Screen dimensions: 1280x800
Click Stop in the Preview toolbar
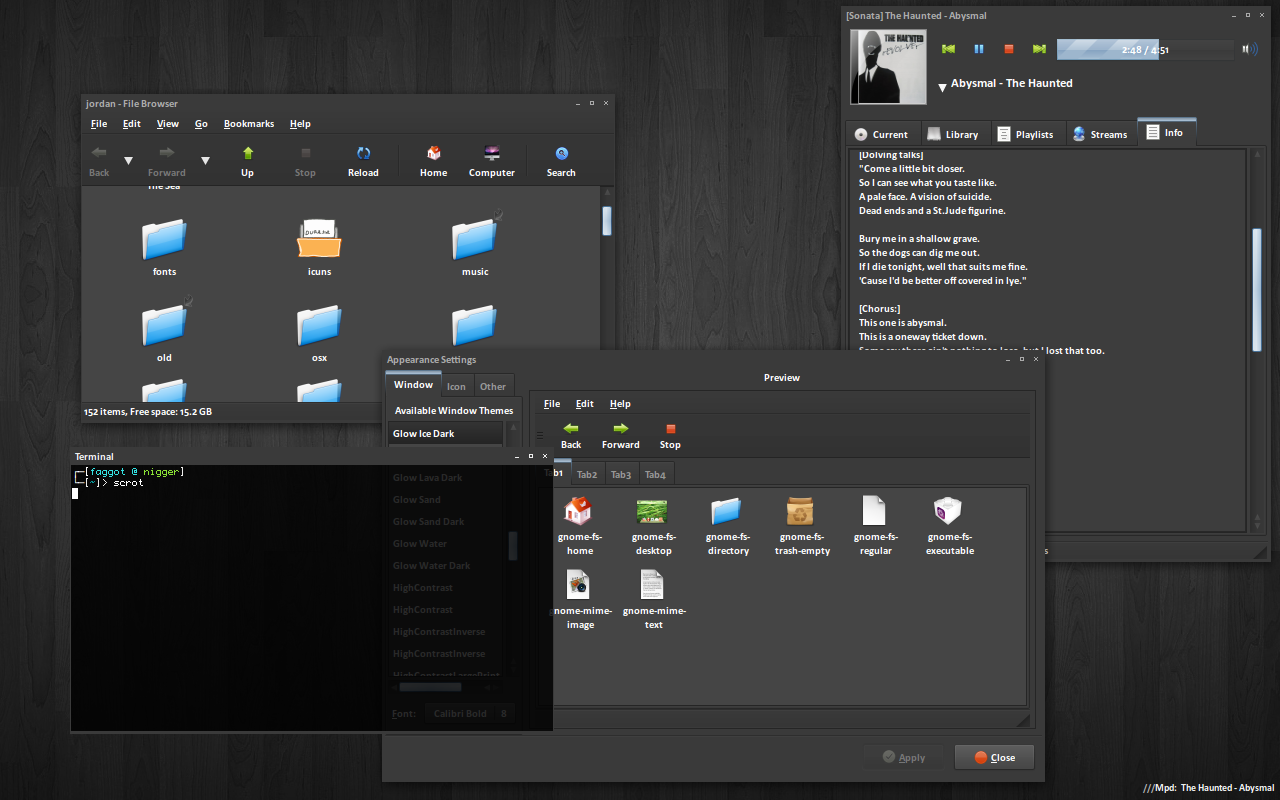point(670,436)
